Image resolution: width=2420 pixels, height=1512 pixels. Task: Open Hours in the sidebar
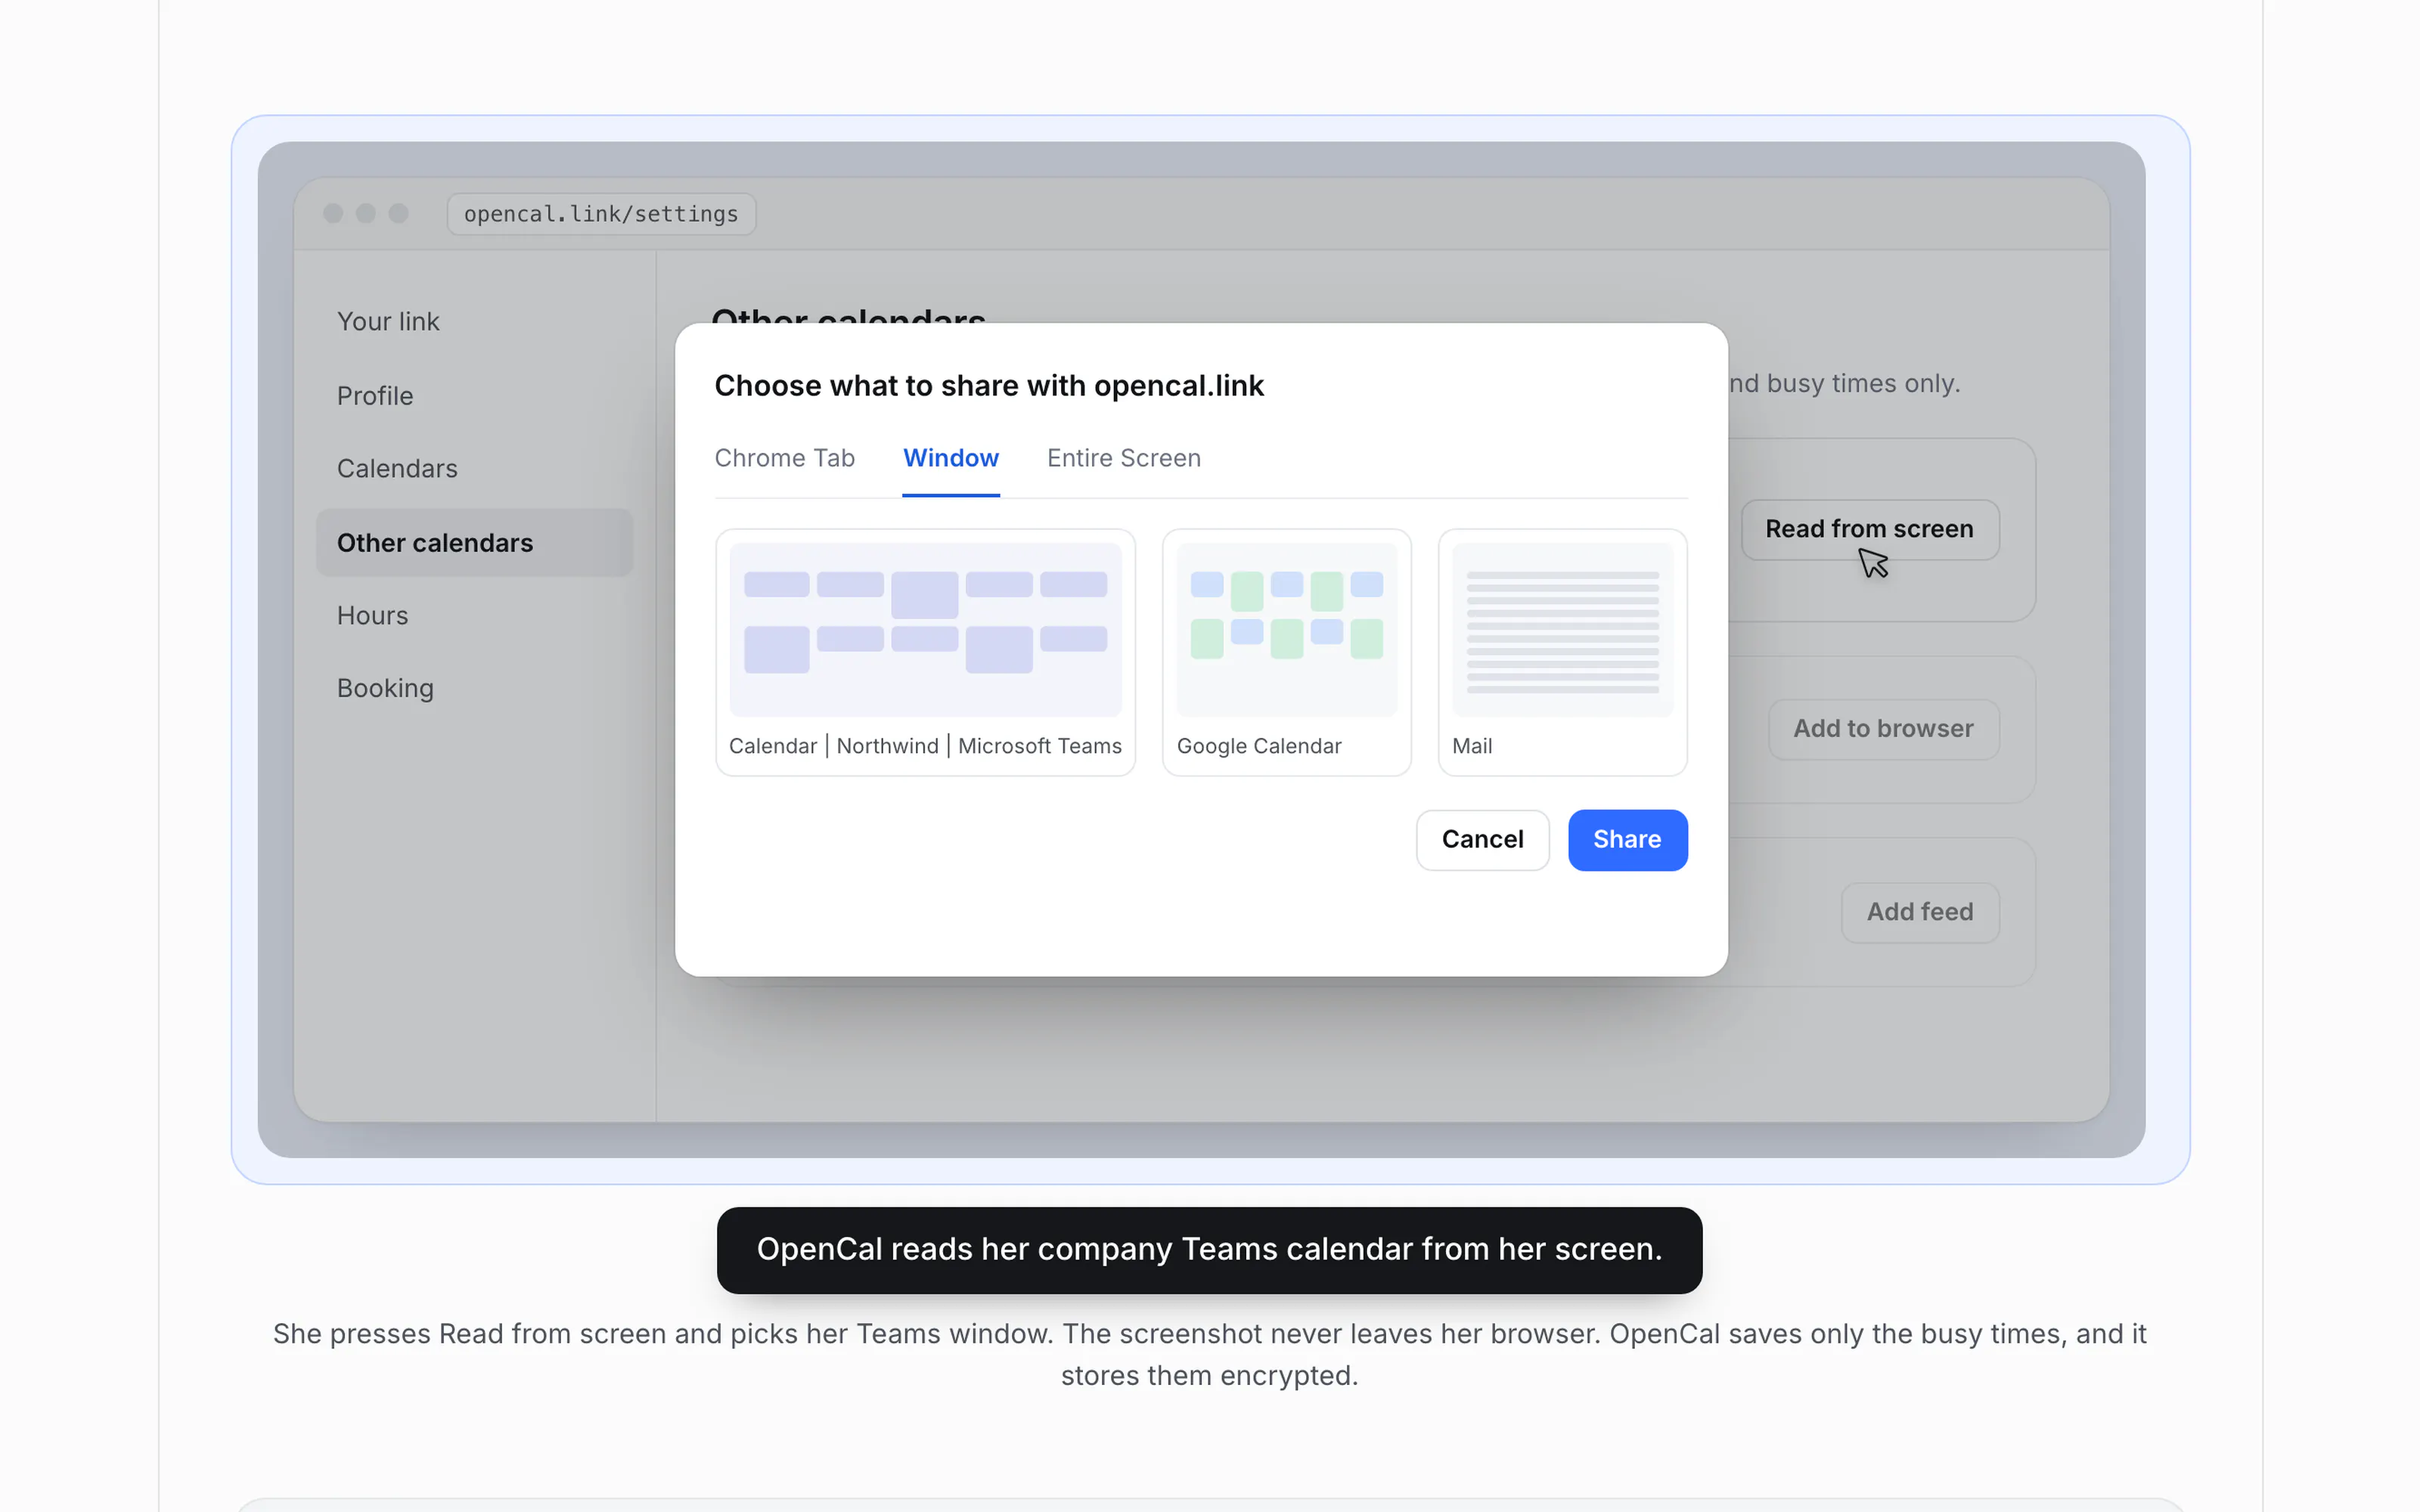point(475,616)
